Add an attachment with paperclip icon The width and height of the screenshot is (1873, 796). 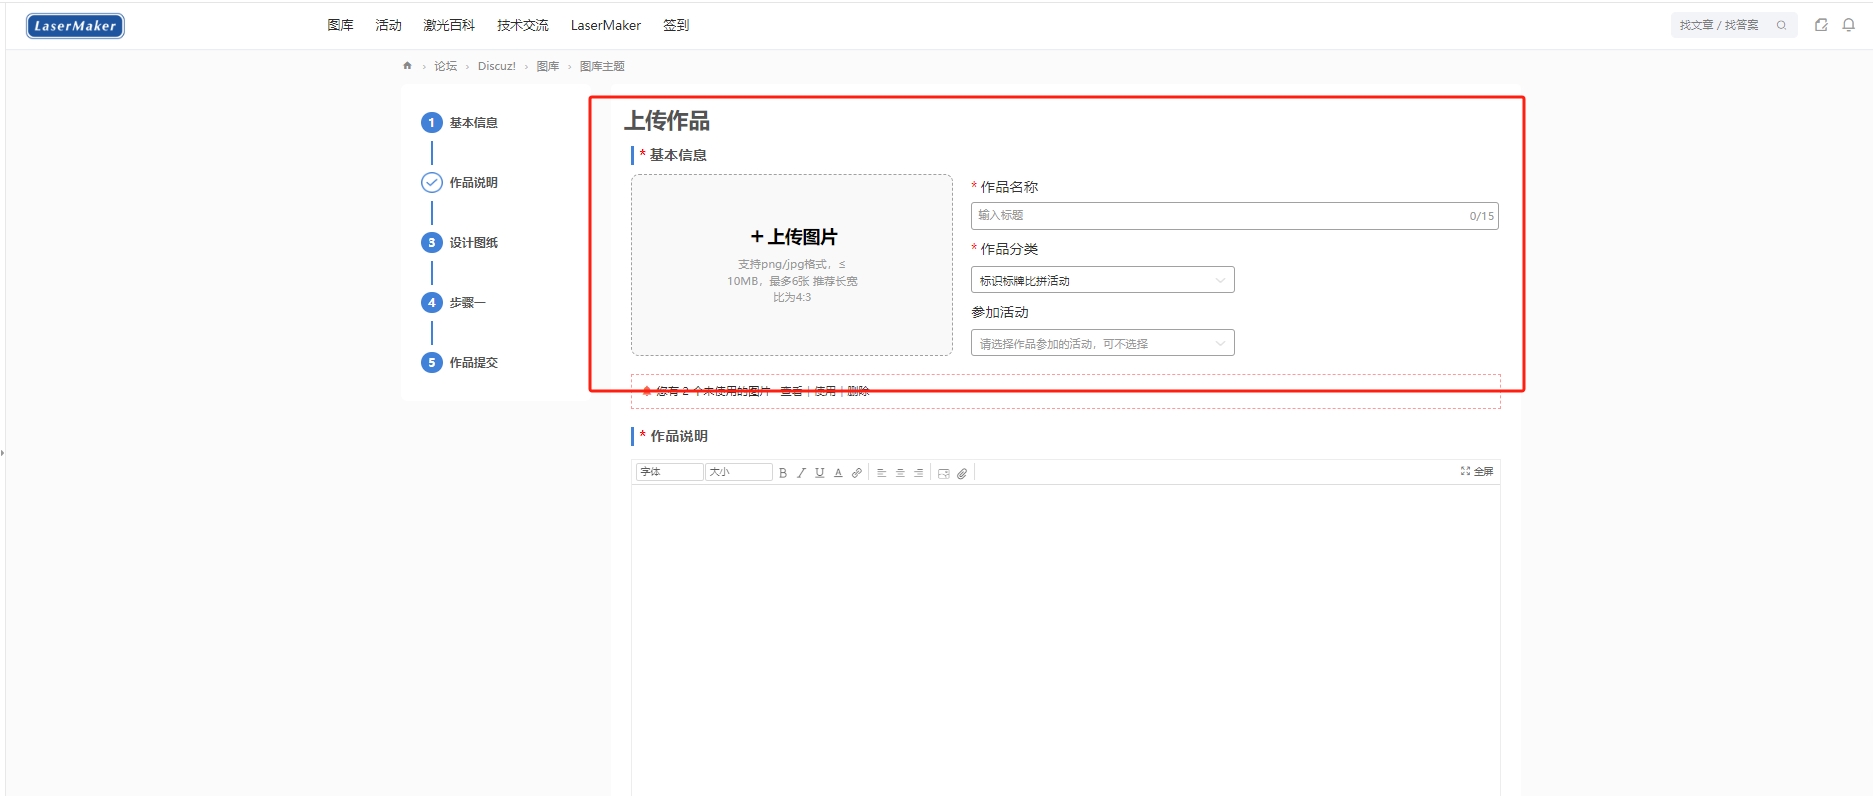coord(962,473)
